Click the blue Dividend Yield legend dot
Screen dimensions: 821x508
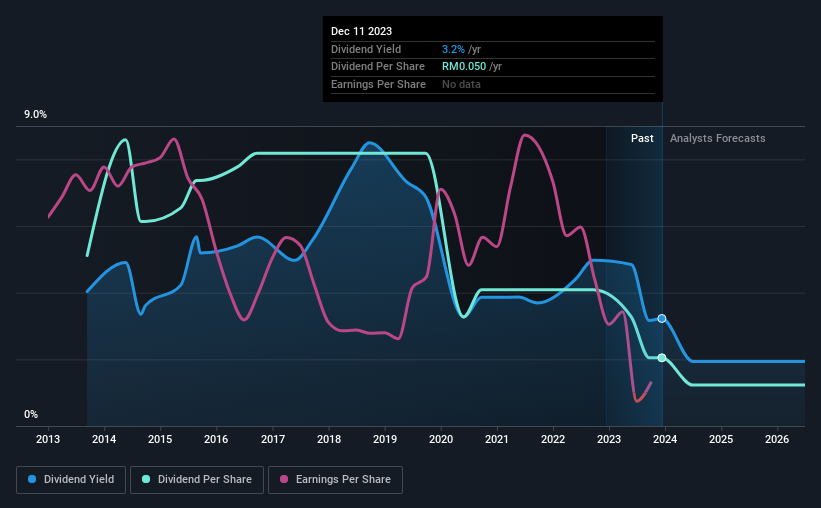32,479
